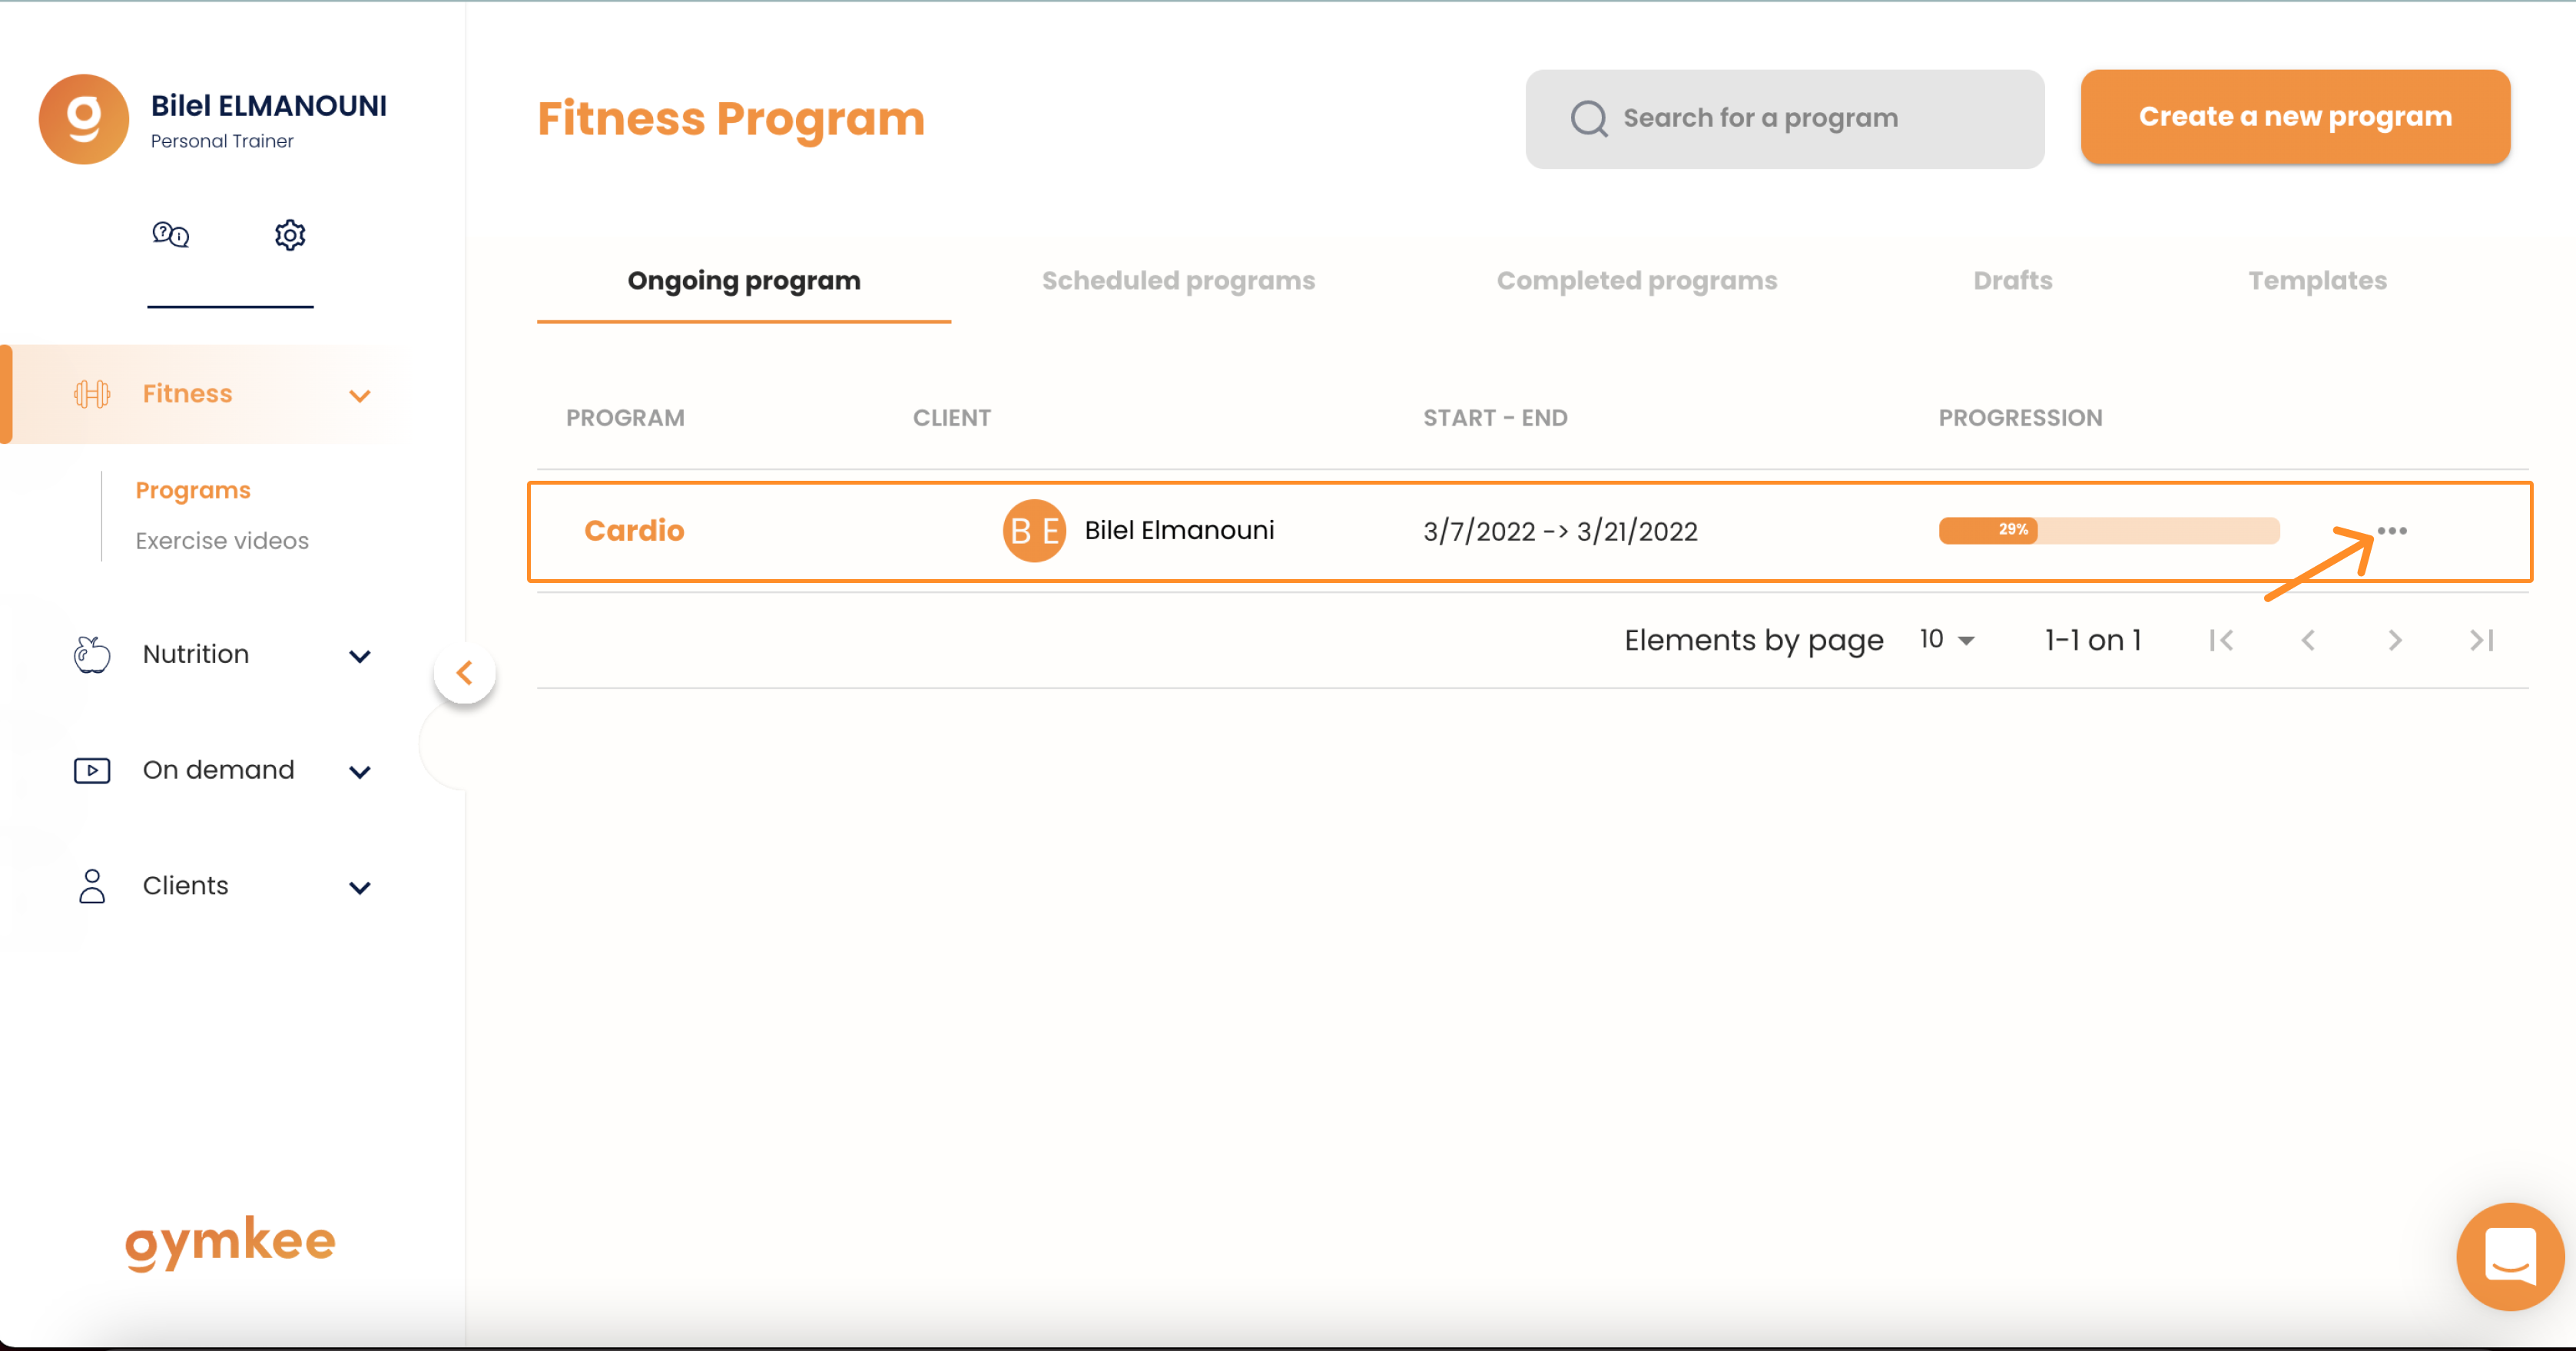Open the settings gear icon
Viewport: 2576px width, 1351px height.
click(x=290, y=235)
